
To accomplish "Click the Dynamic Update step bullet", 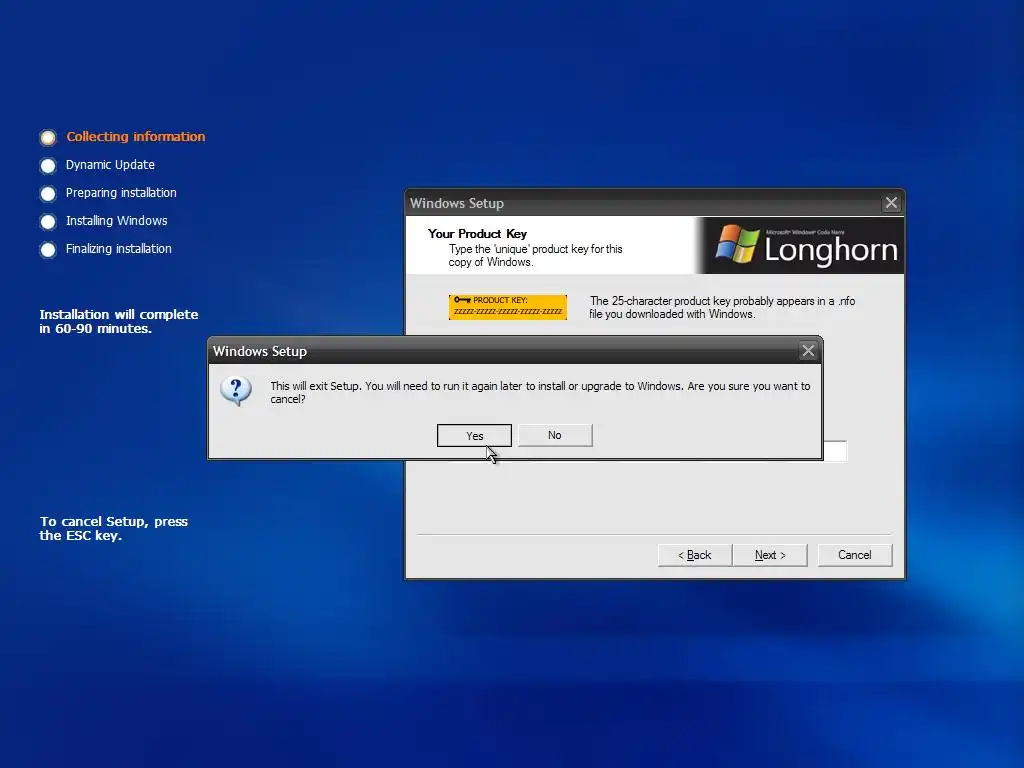I will point(48,166).
